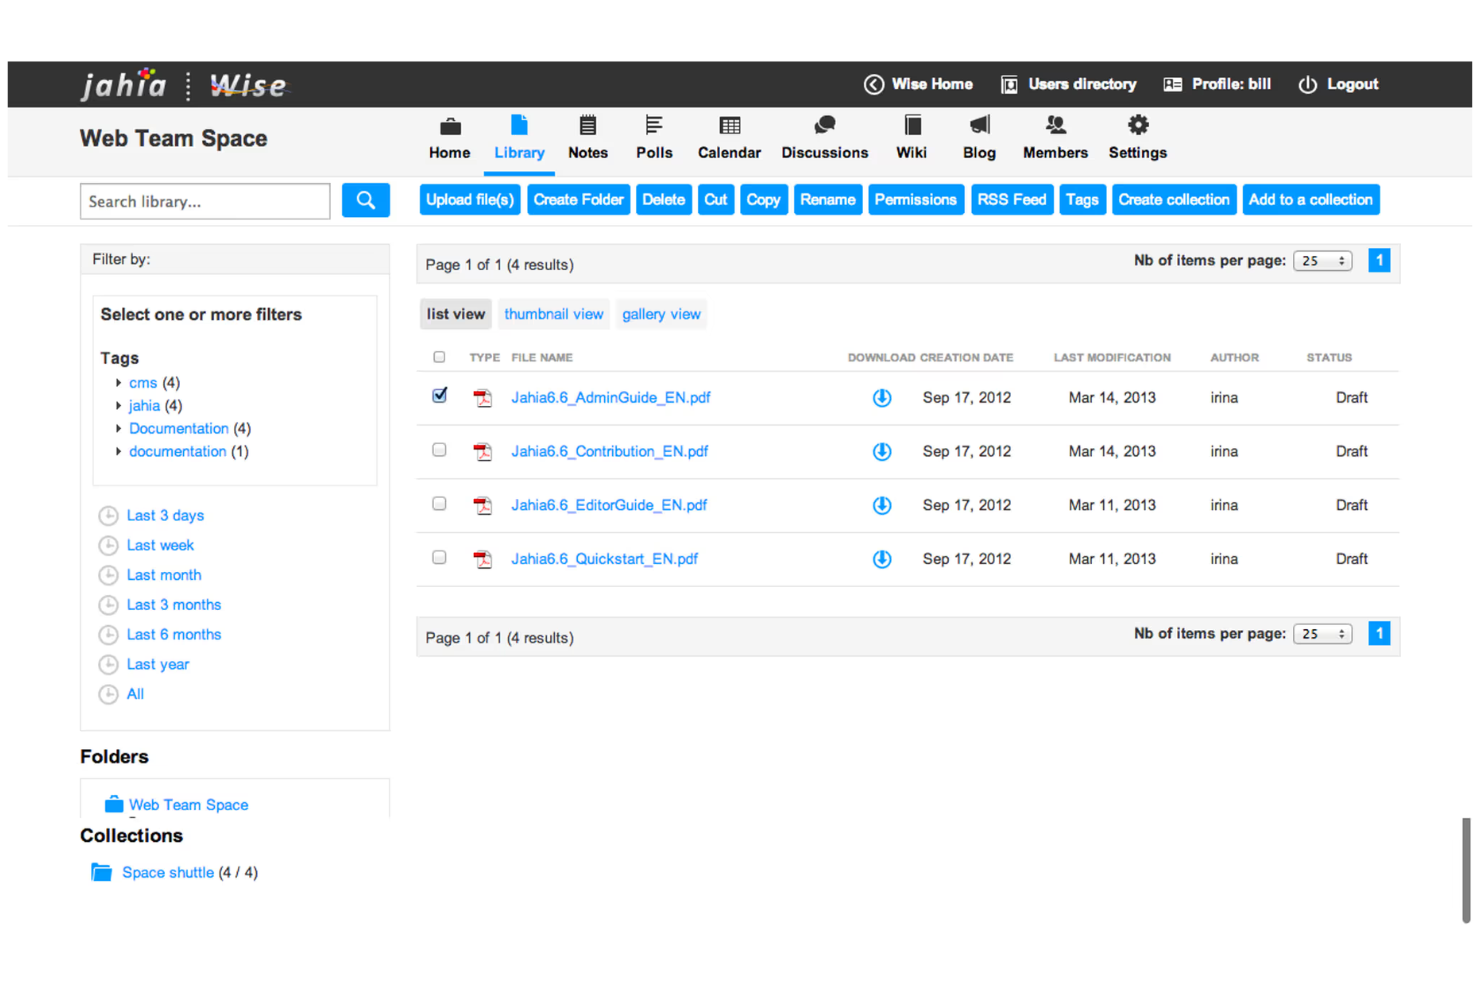This screenshot has height=987, width=1480.
Task: Click Add to a collection button
Action: (x=1311, y=200)
